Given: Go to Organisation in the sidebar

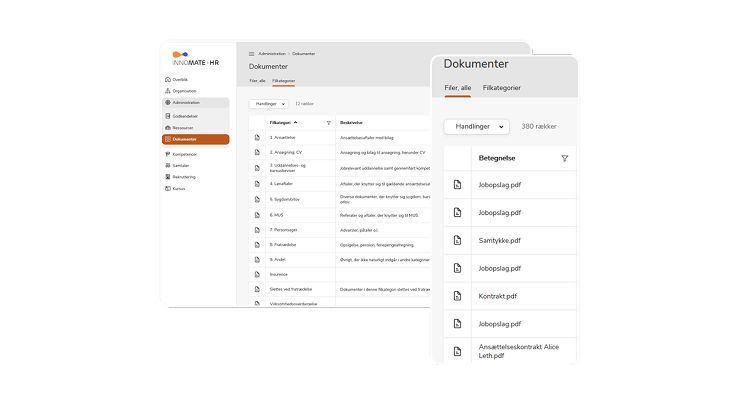Looking at the screenshot, I should 184,91.
